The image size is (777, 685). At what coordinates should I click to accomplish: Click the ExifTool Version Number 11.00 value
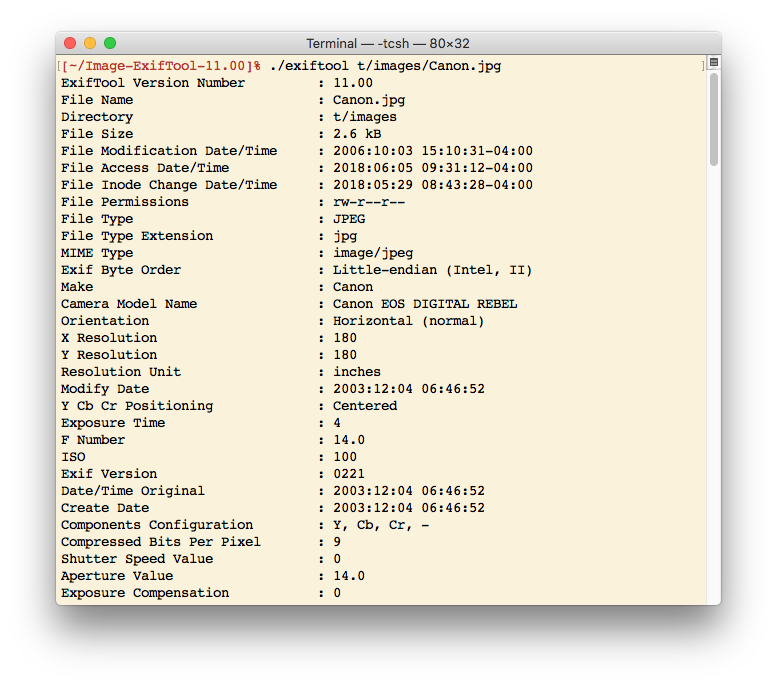point(353,83)
